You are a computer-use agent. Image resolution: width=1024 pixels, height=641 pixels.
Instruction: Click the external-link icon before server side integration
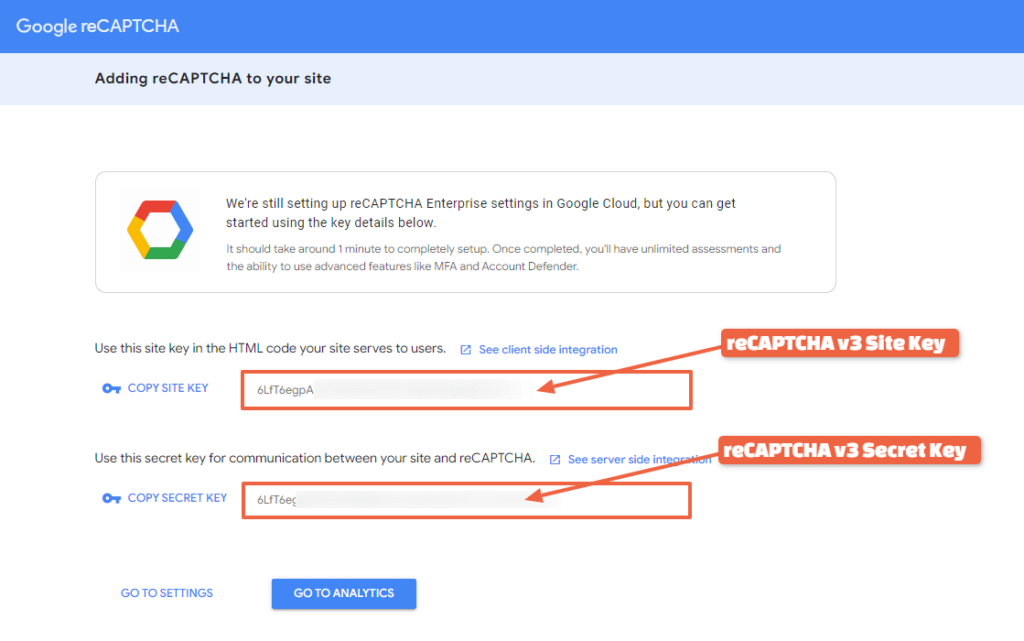(555, 459)
